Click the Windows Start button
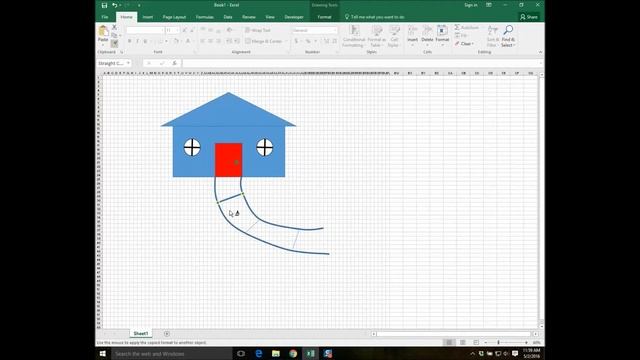Screen dimensions: 640x360 [103, 353]
